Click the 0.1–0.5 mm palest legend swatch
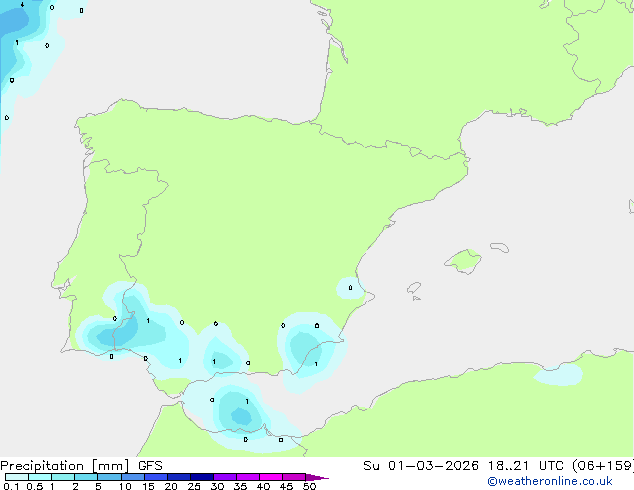The height and width of the screenshot is (490, 634). pos(17,477)
